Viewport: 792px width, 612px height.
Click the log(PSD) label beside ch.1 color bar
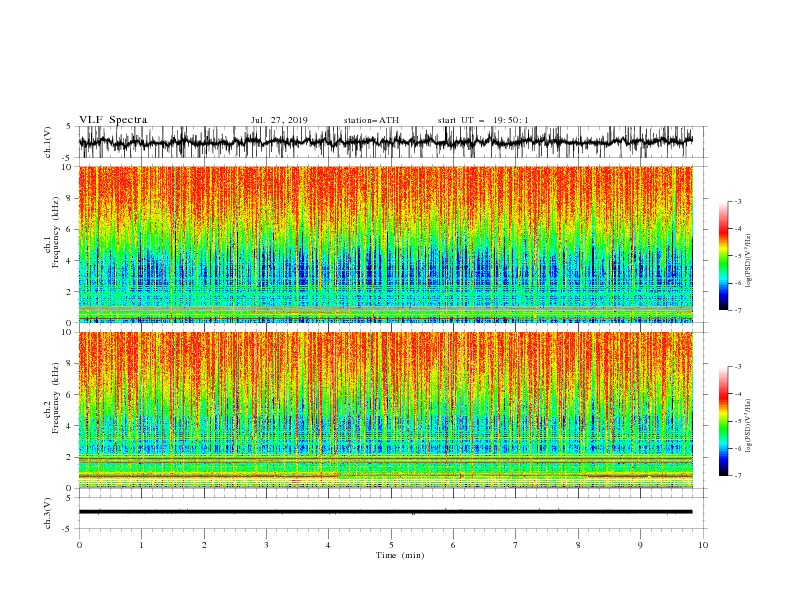click(748, 261)
